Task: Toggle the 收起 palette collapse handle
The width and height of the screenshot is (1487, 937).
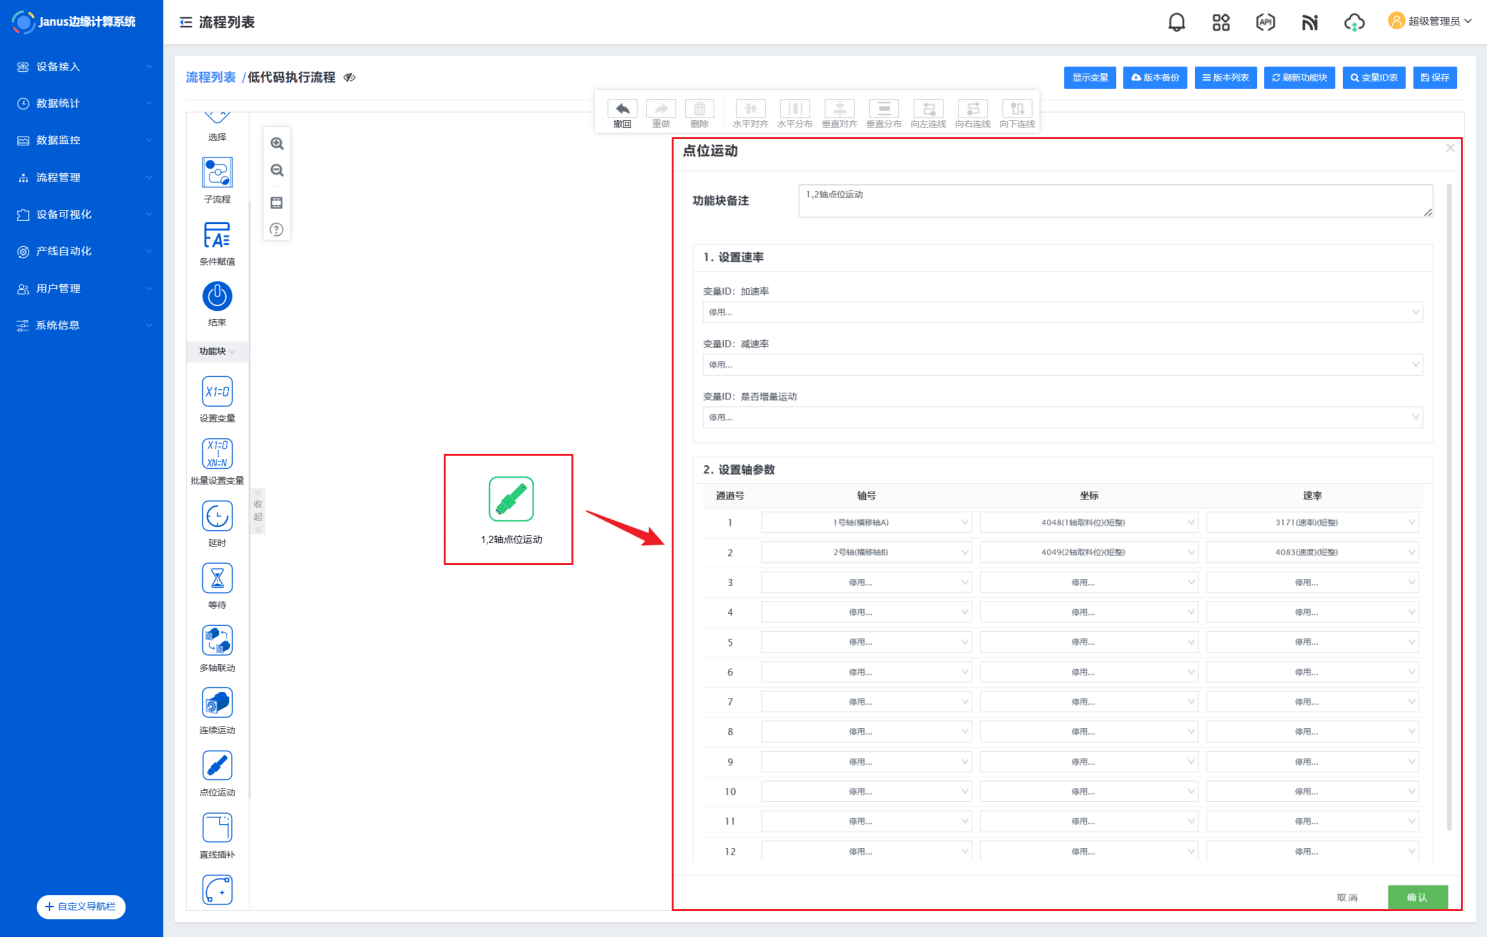Action: tap(258, 510)
